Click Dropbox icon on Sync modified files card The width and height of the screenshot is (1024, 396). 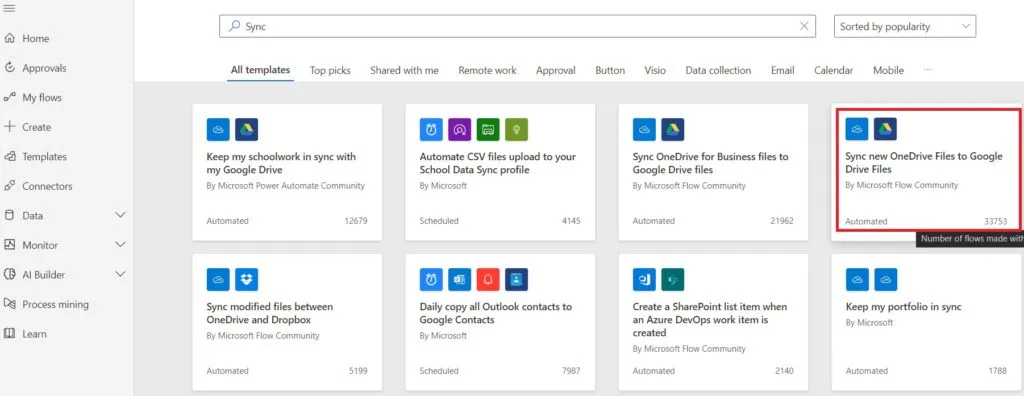pyautogui.click(x=246, y=279)
